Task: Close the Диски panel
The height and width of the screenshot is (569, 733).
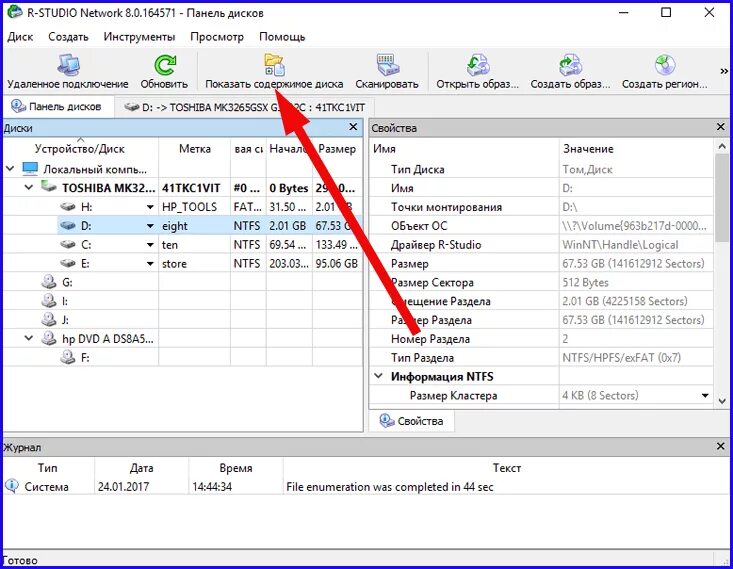Action: [x=353, y=127]
